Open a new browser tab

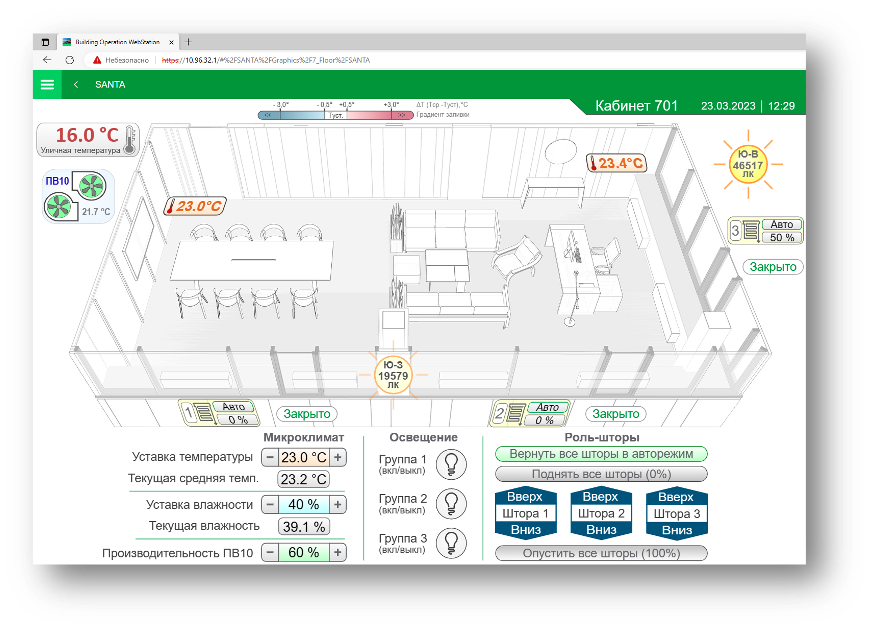[x=189, y=42]
